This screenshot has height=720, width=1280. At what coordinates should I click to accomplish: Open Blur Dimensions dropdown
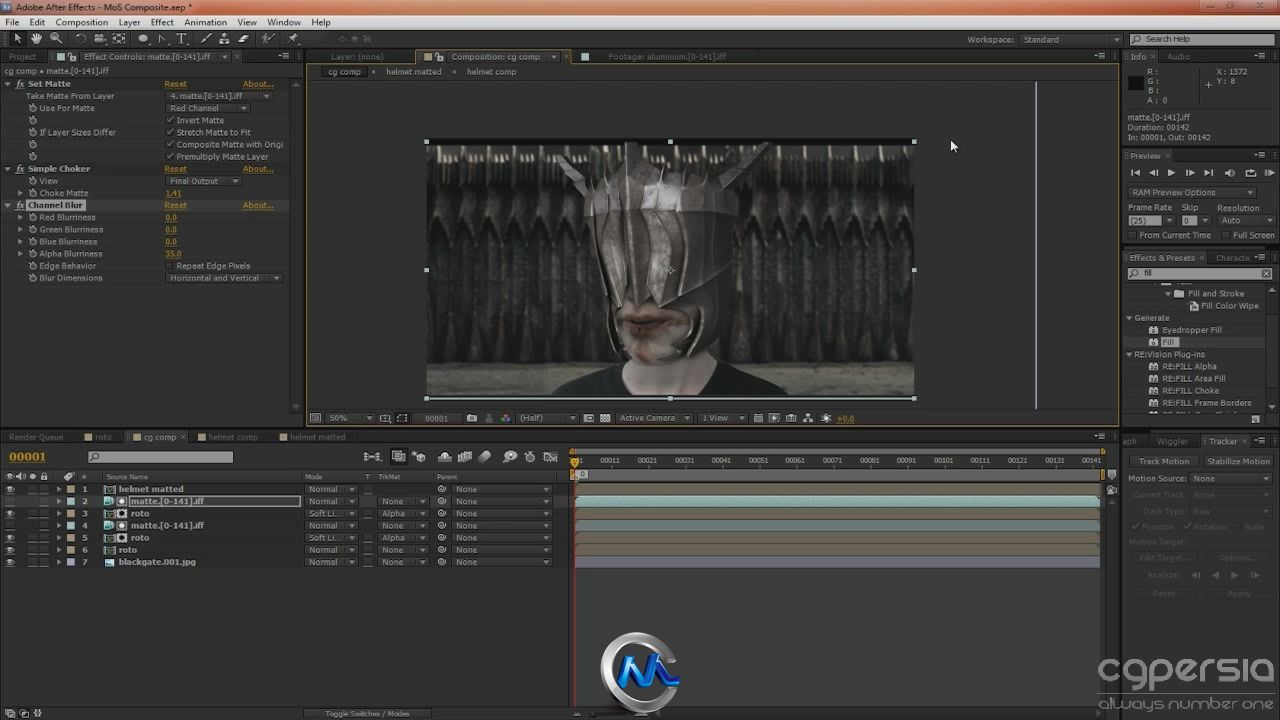click(x=224, y=278)
